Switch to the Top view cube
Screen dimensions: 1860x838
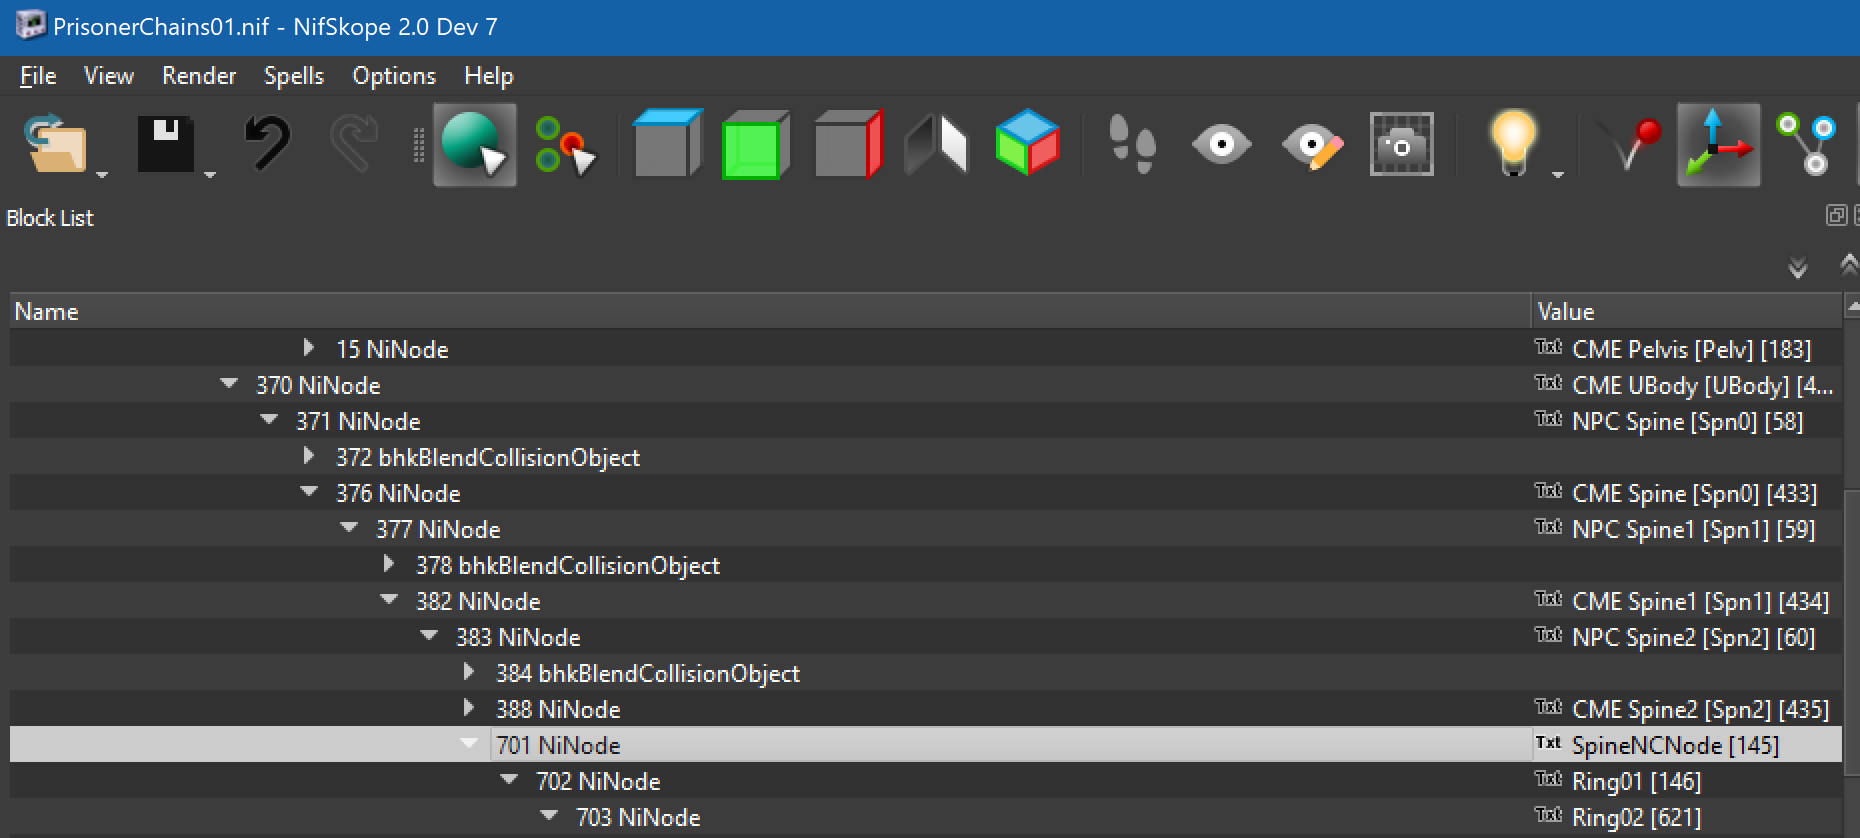[667, 144]
